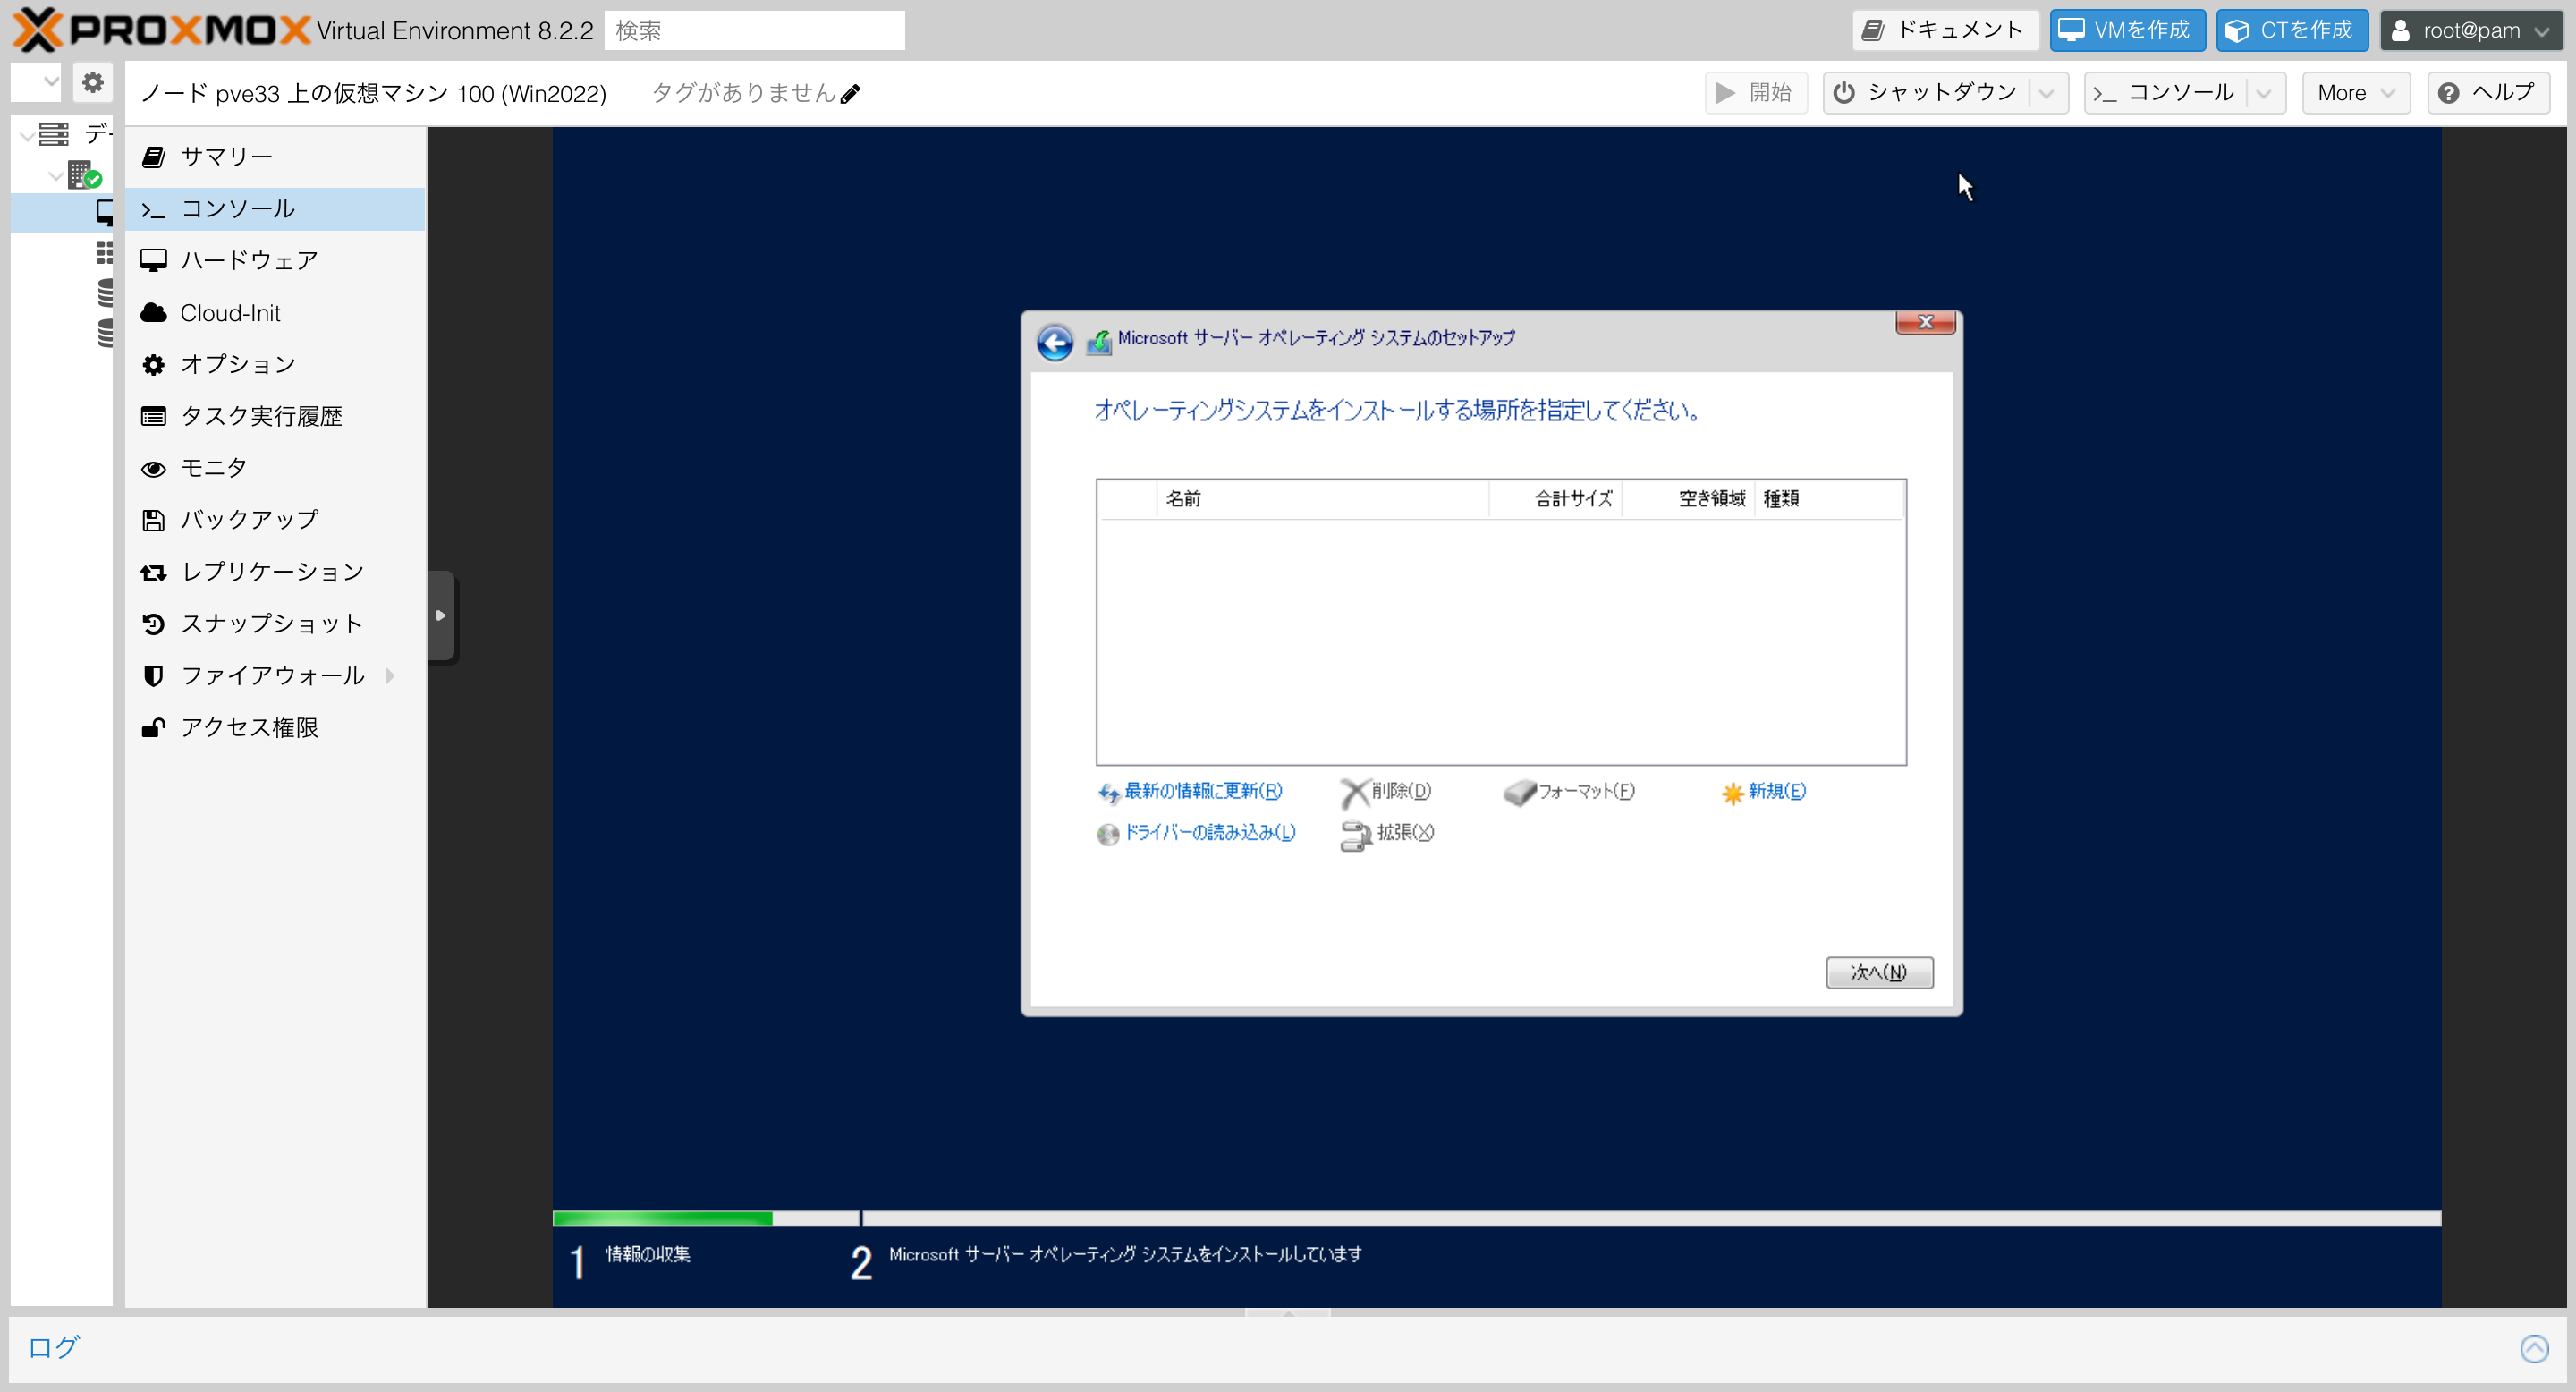Screen dimensions: 2576x1392
Task: Expand the log panel with the chevron icon
Action: 2533,1348
